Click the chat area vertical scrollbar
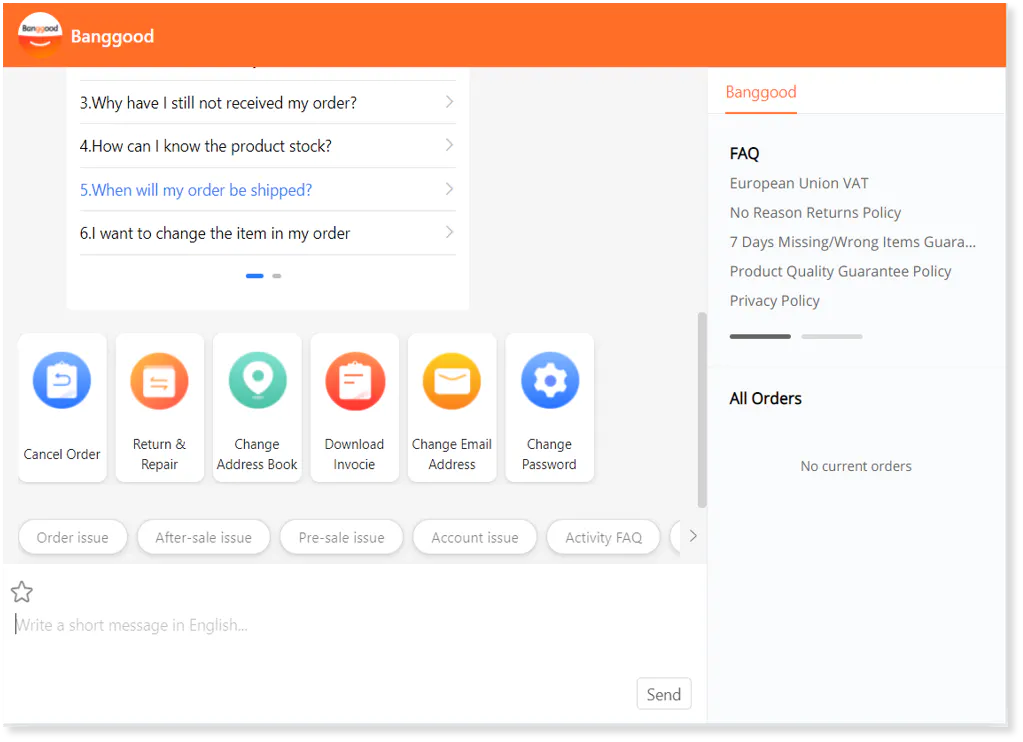Screen dimensions: 1023x742 [702, 410]
